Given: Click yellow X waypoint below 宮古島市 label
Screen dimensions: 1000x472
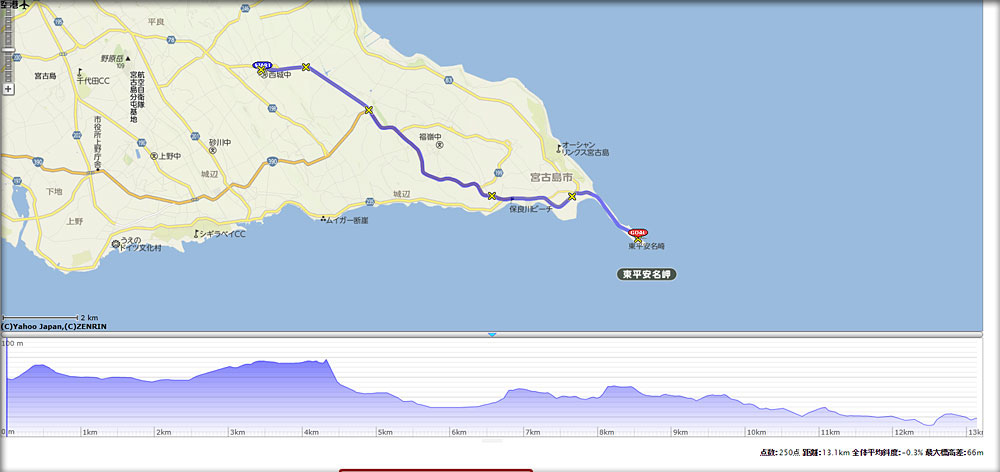Looking at the screenshot, I should tap(572, 196).
